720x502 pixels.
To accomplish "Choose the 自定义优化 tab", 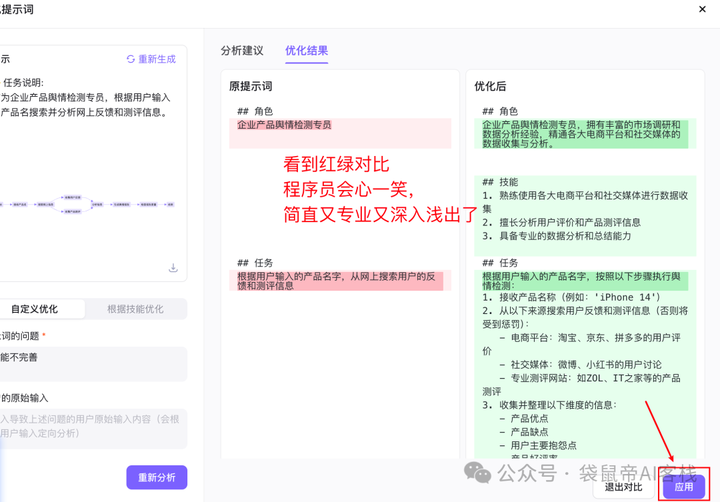I will point(41,309).
